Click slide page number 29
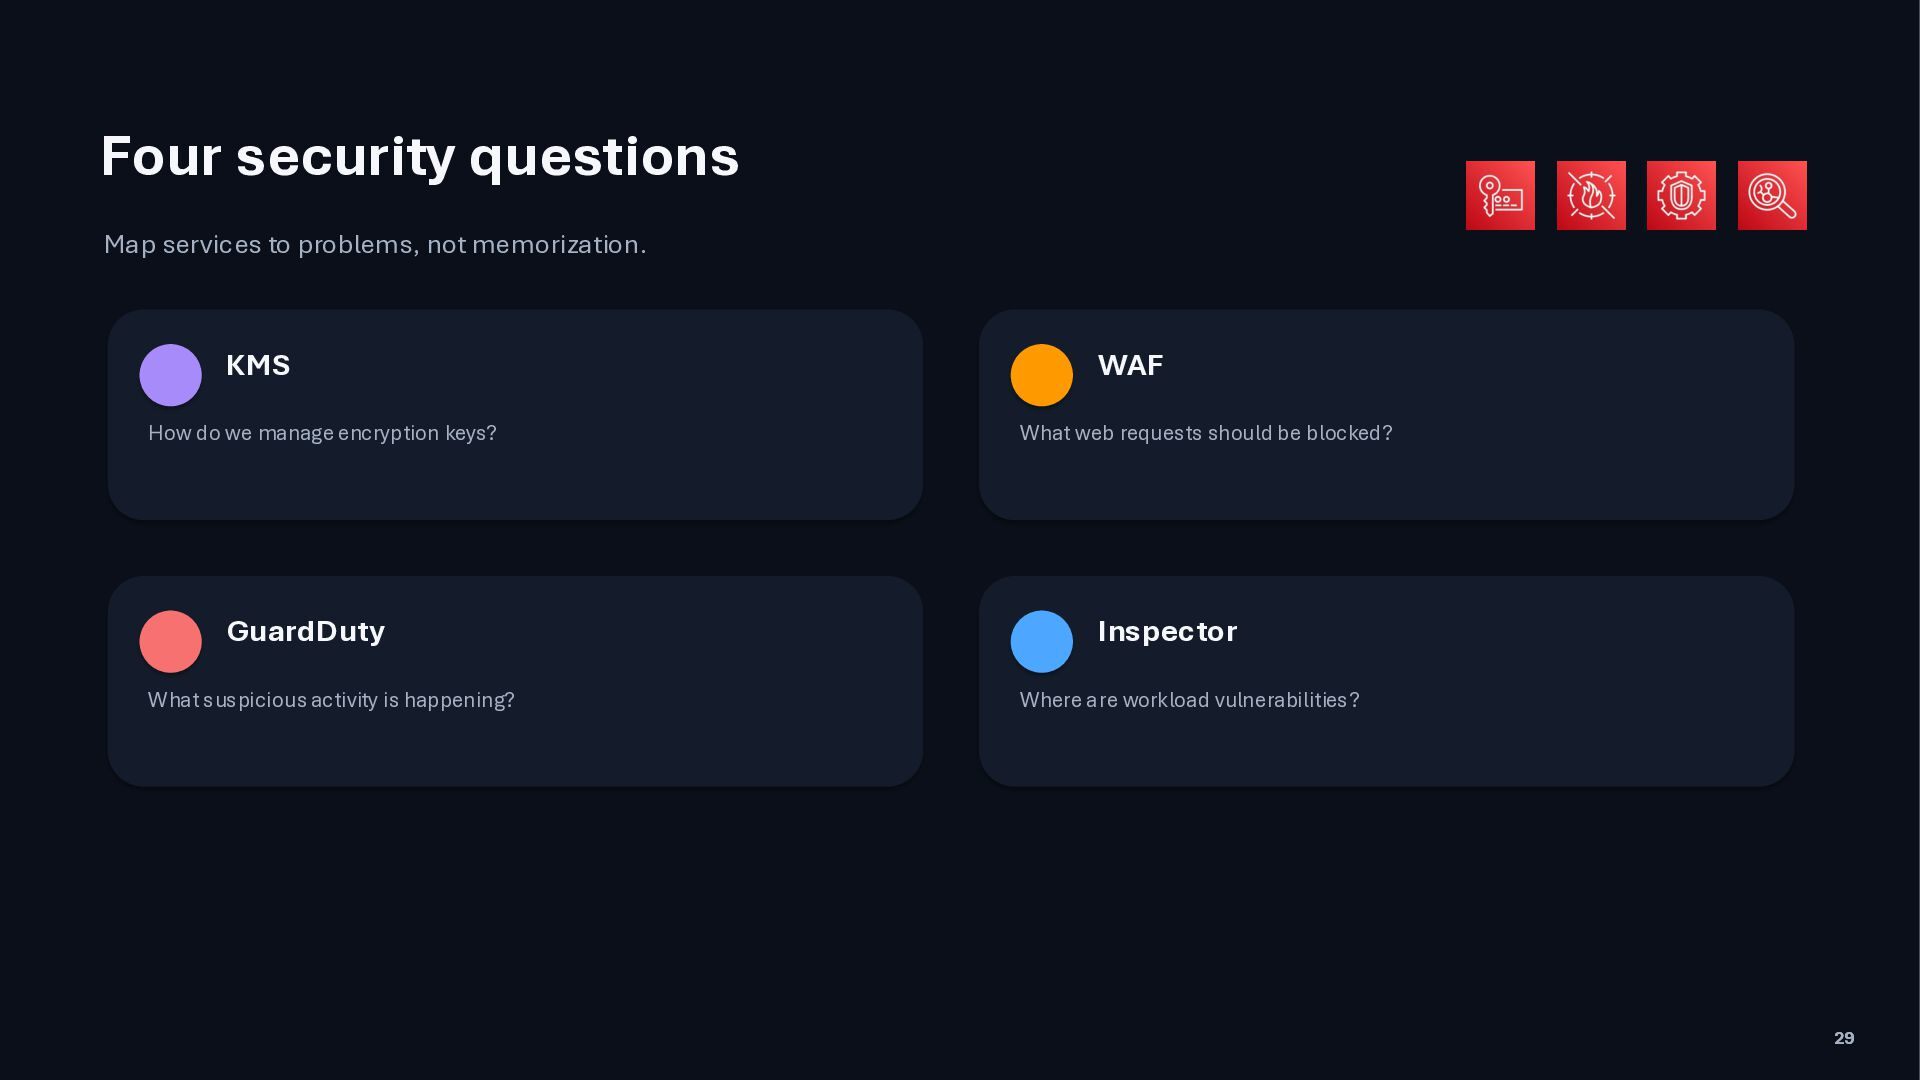Viewport: 1920px width, 1080px height. click(1844, 1038)
